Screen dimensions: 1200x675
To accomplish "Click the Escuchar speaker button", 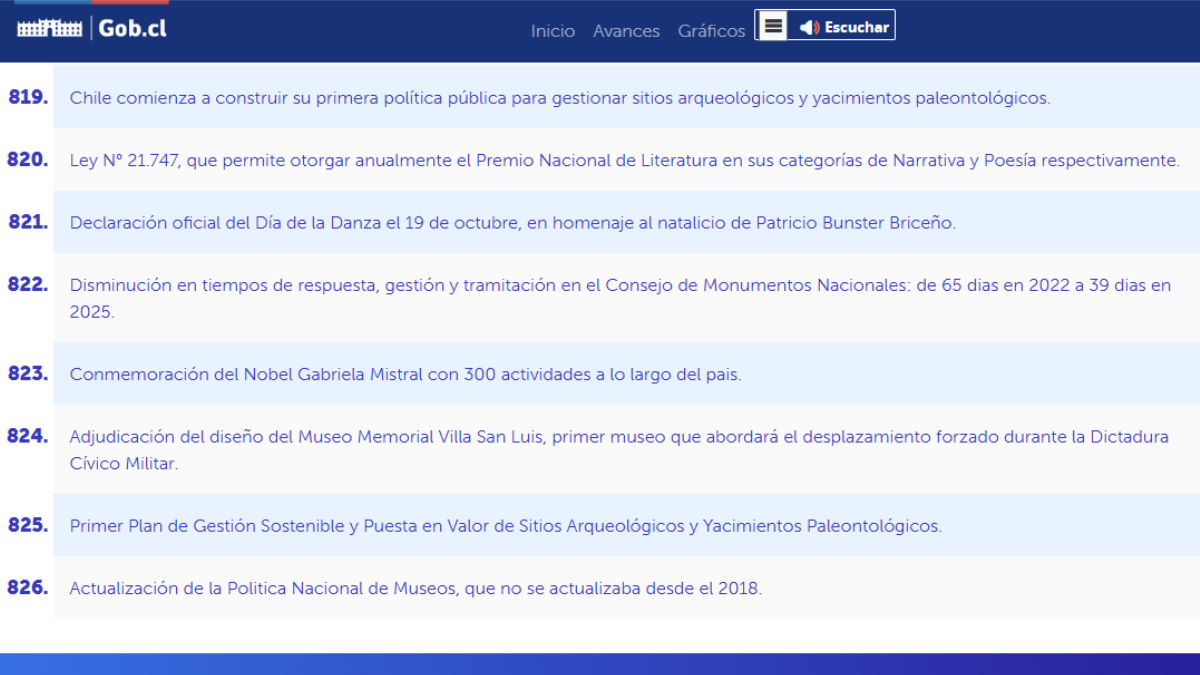I will (x=845, y=27).
